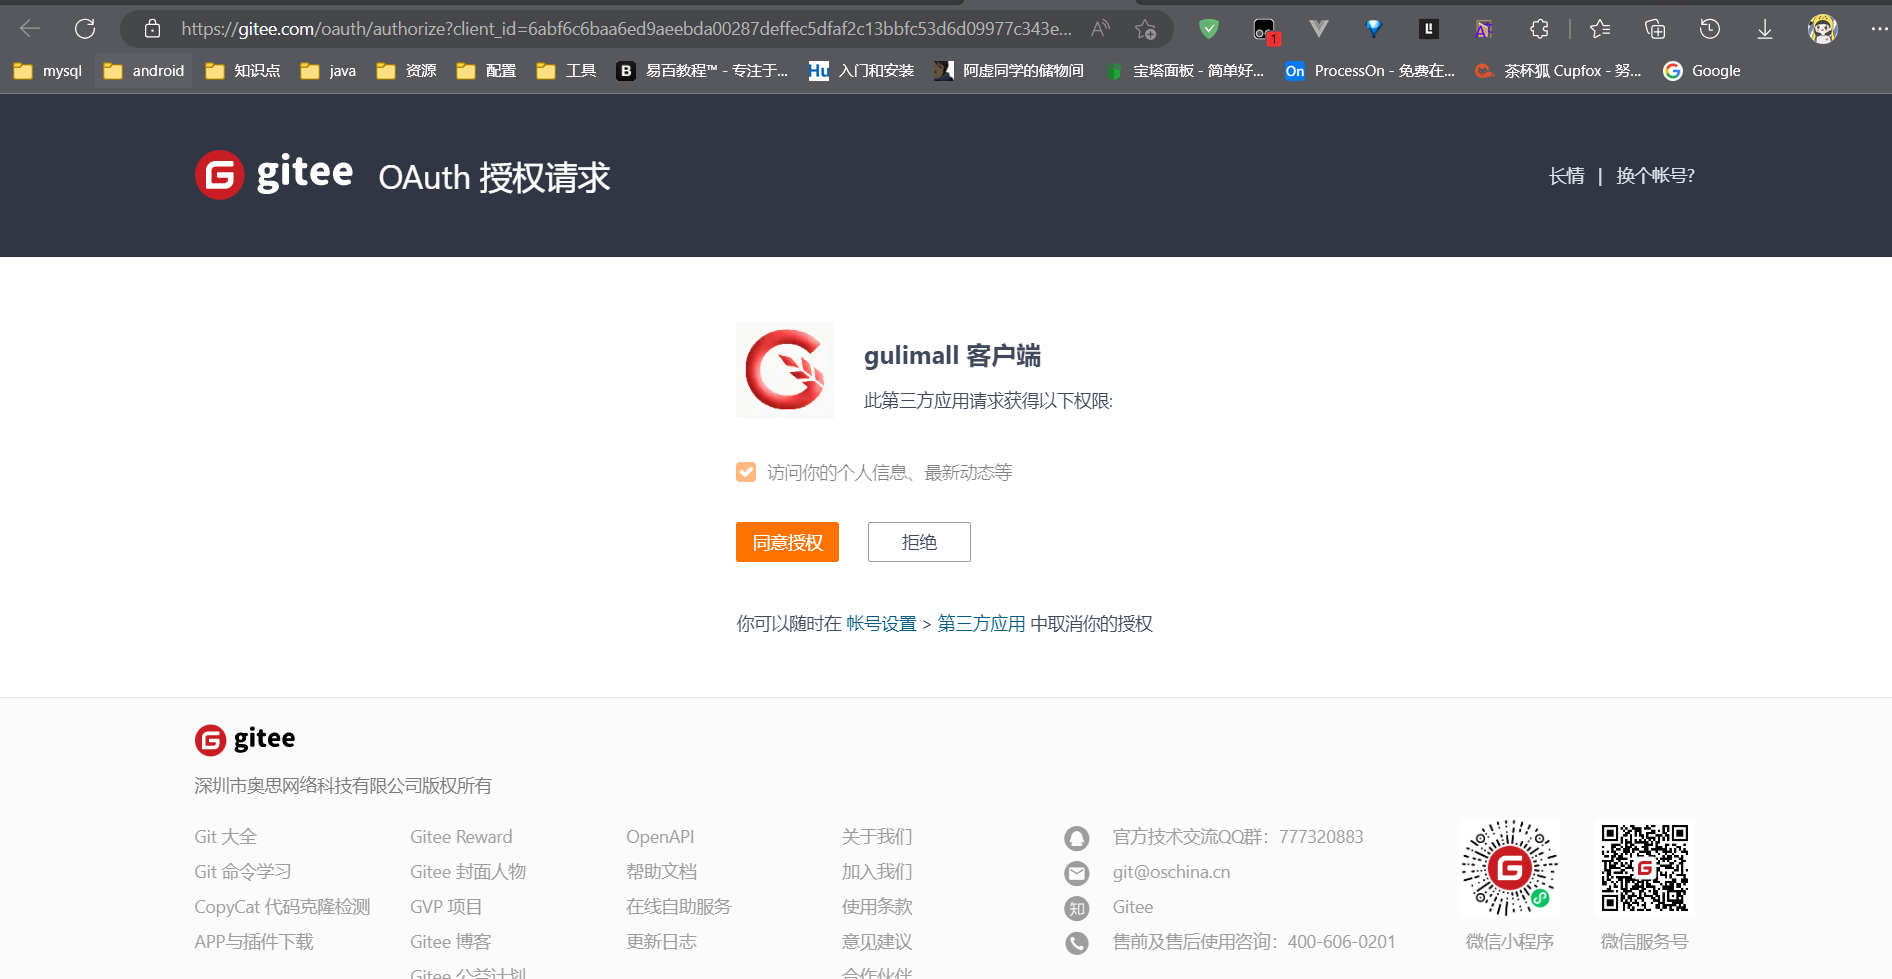Click git@oschina.cn email address
The height and width of the screenshot is (979, 1892).
pyautogui.click(x=1172, y=872)
